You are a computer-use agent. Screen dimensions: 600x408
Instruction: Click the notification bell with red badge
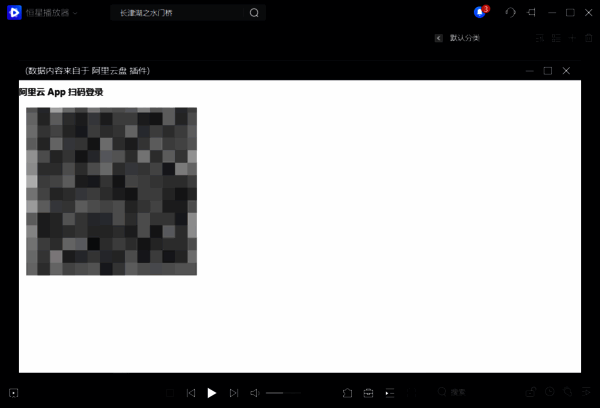point(481,13)
